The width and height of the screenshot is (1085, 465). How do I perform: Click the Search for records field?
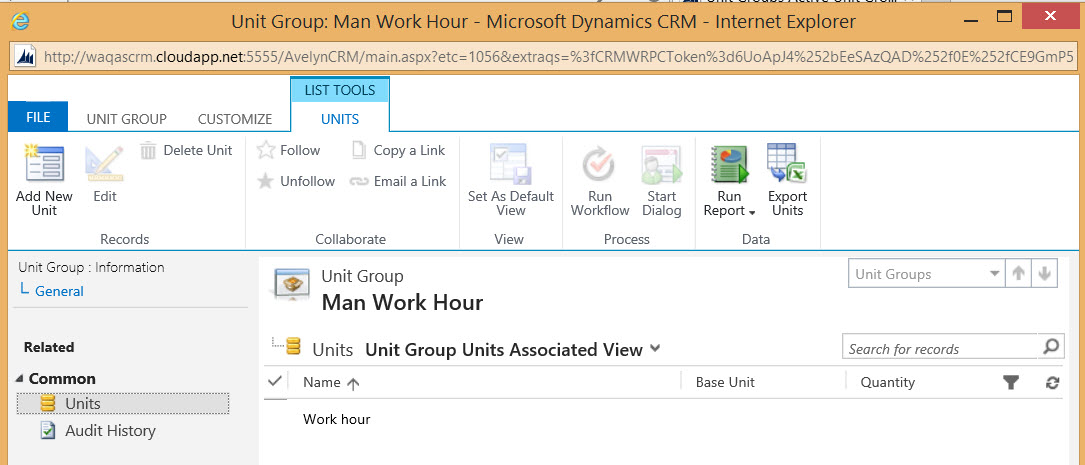[x=940, y=349]
